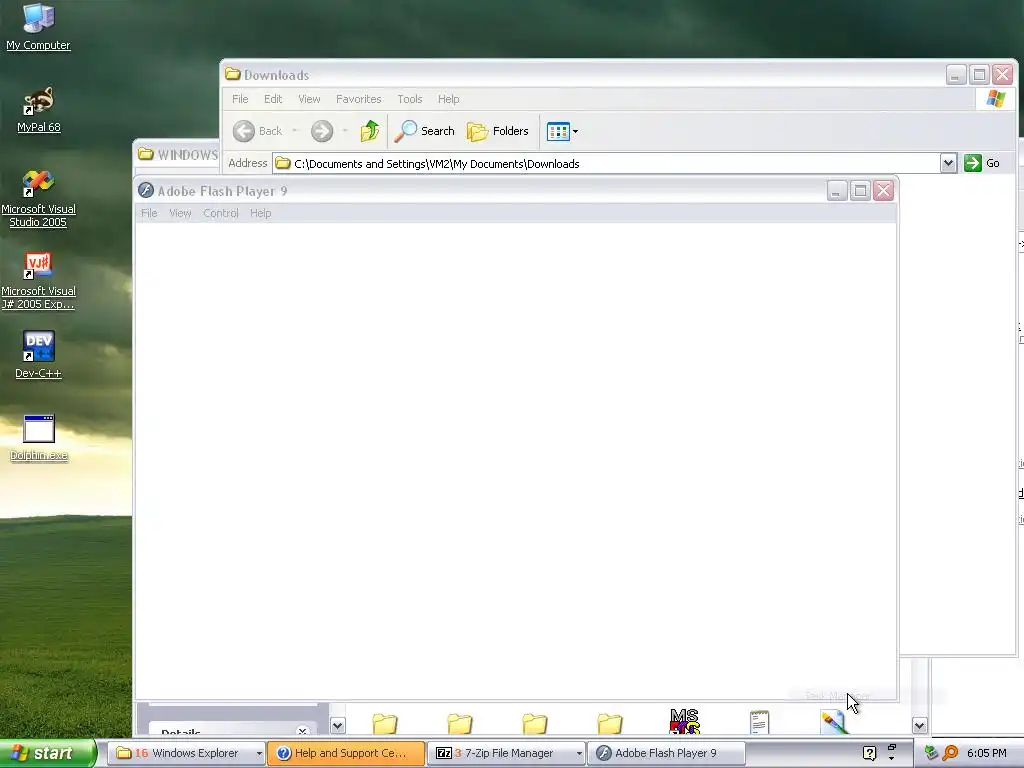Click scroll-down arrow right of file list
Image resolution: width=1024 pixels, height=768 pixels.
[920, 726]
